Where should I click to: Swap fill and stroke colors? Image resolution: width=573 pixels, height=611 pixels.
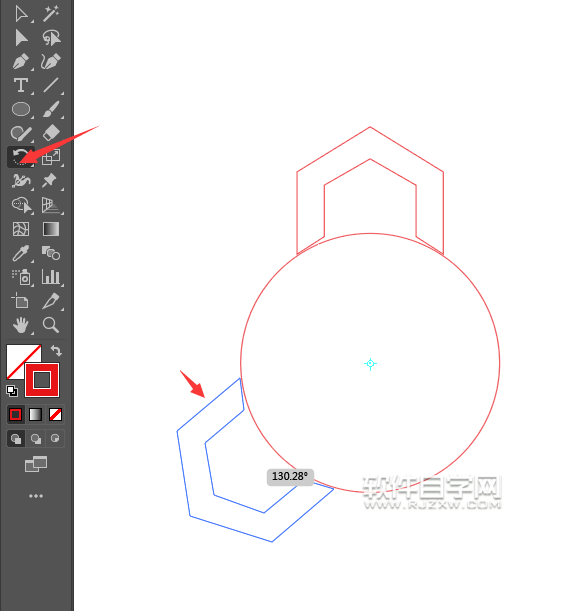pos(56,351)
